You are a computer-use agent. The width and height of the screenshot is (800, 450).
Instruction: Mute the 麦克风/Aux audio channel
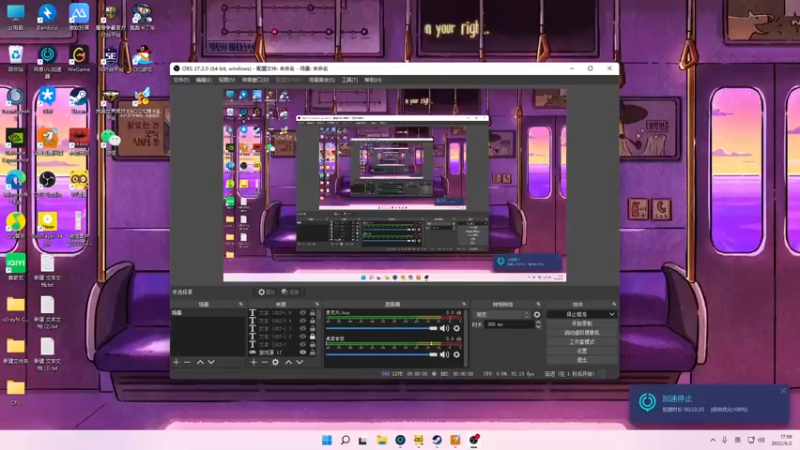tap(444, 329)
